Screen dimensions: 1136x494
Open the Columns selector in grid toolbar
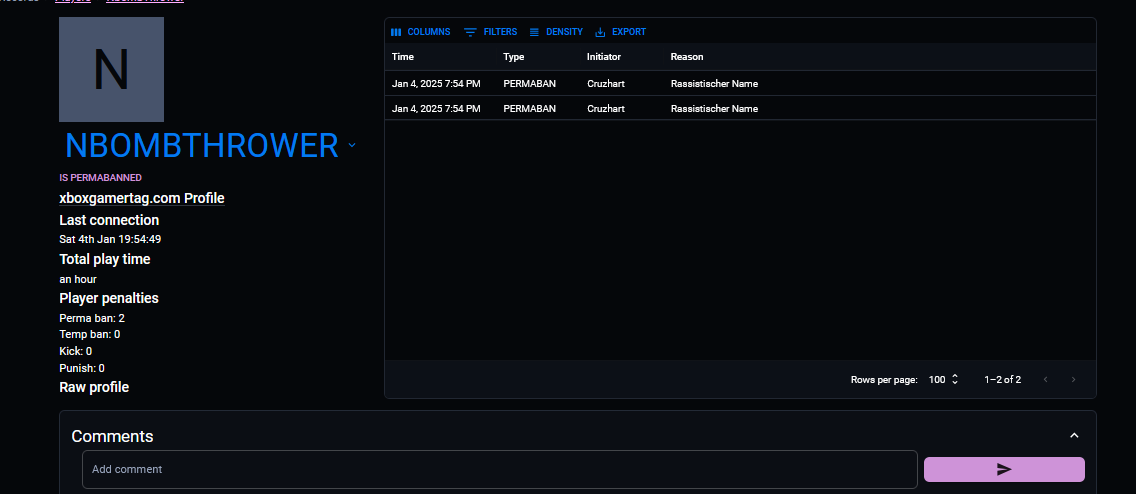point(420,32)
